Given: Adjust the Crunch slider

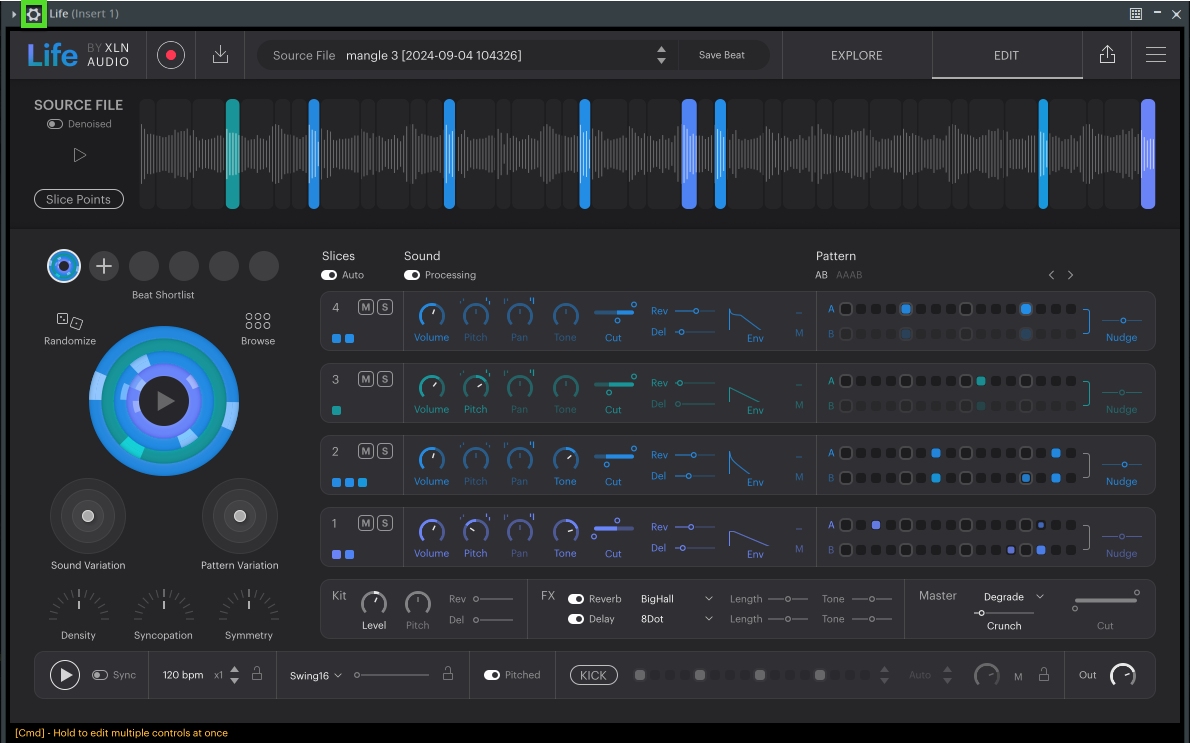Looking at the screenshot, I should (981, 613).
